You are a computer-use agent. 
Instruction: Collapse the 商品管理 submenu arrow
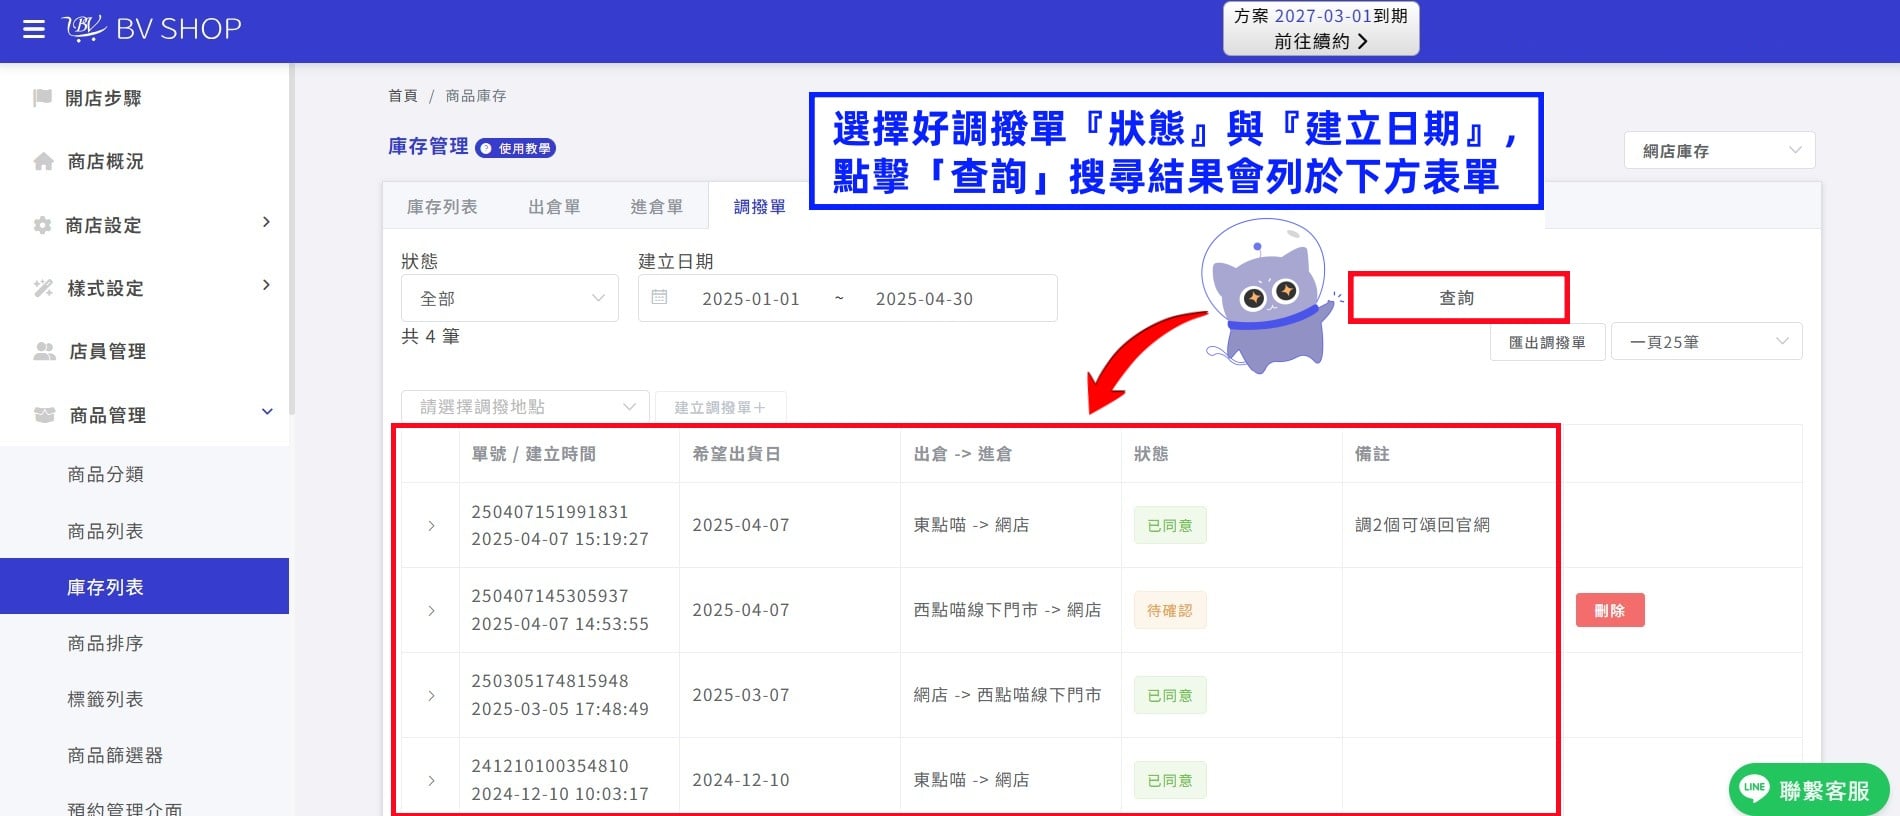tap(267, 412)
